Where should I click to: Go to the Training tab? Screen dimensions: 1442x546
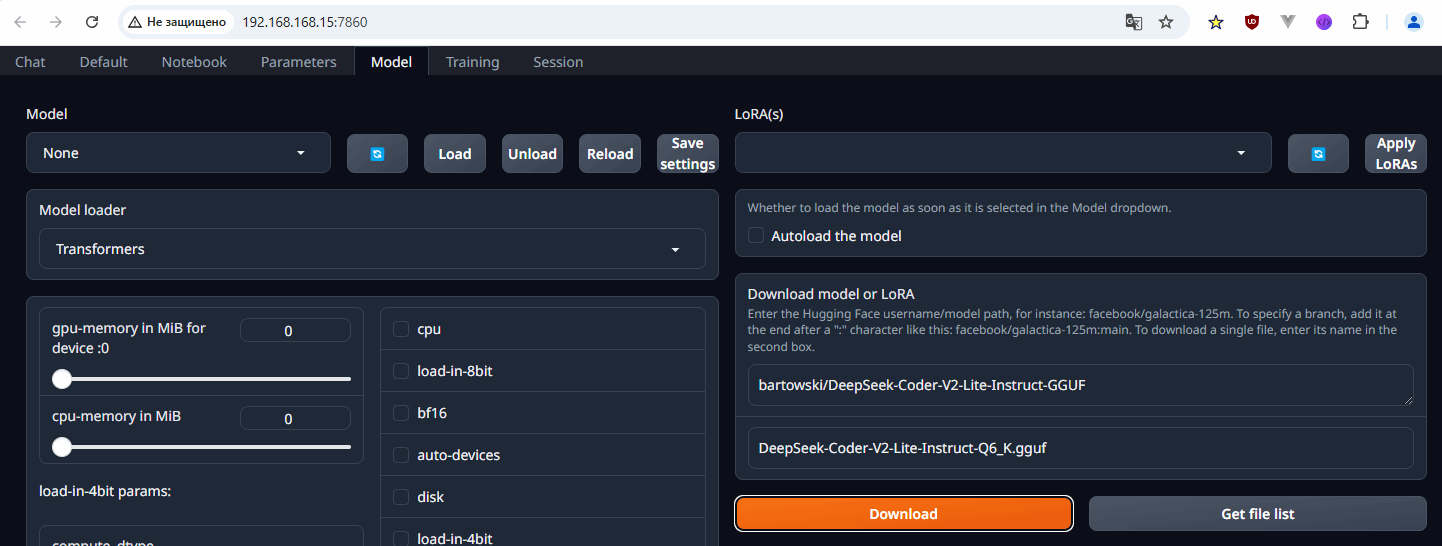[x=472, y=62]
